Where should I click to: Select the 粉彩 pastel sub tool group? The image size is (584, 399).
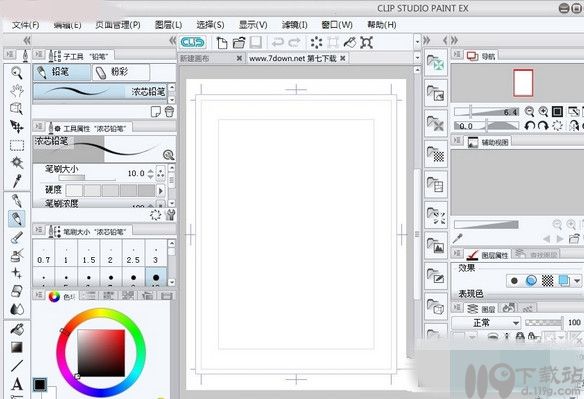click(121, 72)
